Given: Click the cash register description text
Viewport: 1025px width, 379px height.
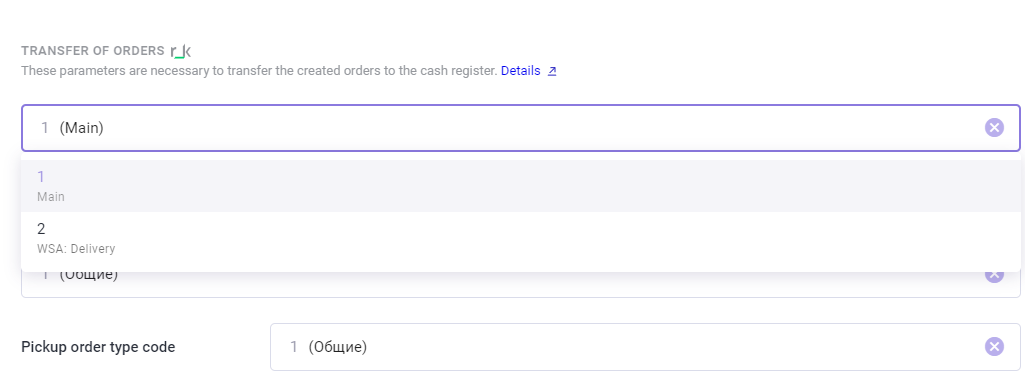Looking at the screenshot, I should tap(259, 71).
